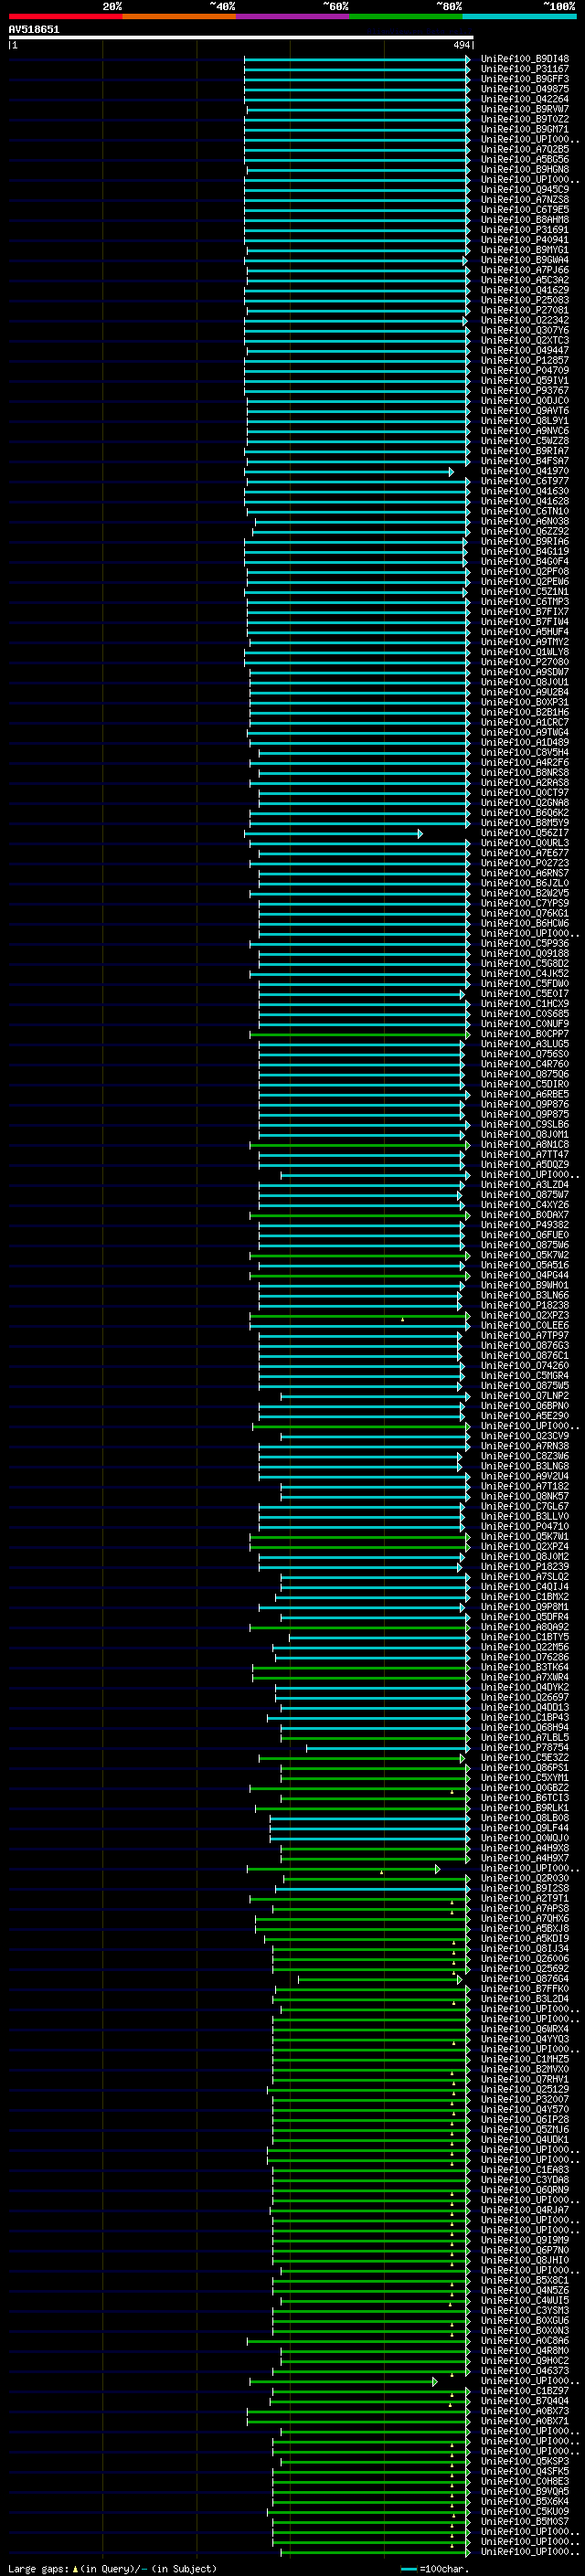Pick subject UniRef100_A7TT47
The height and width of the screenshot is (2576, 585).
pyautogui.click(x=525, y=1155)
